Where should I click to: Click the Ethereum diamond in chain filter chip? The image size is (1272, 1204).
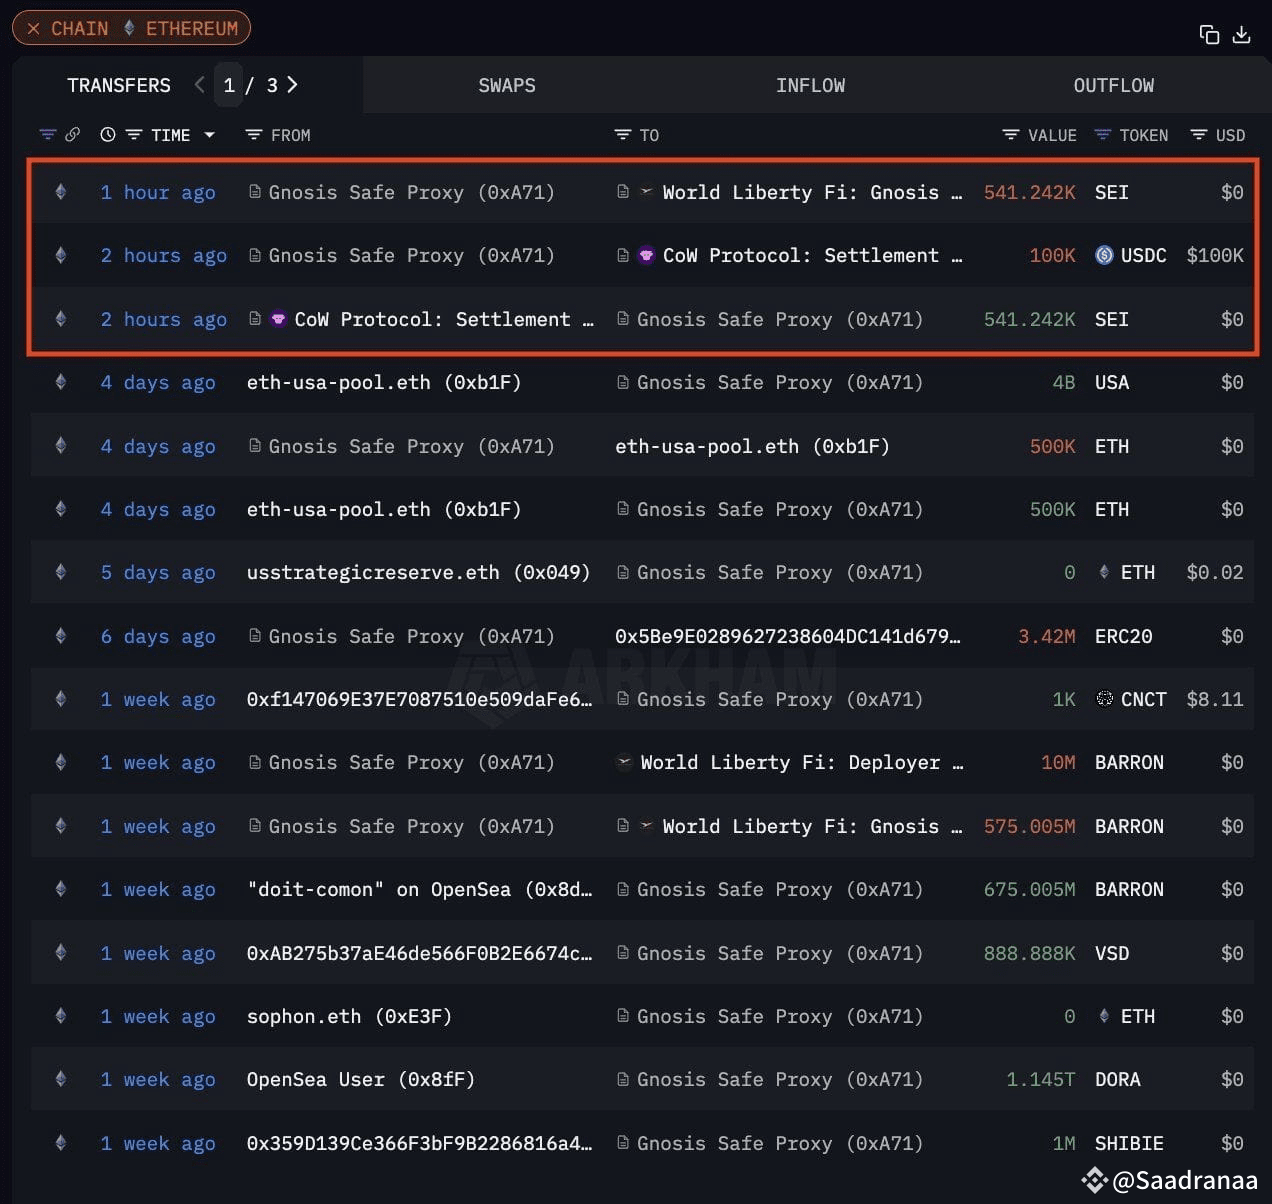point(129,28)
